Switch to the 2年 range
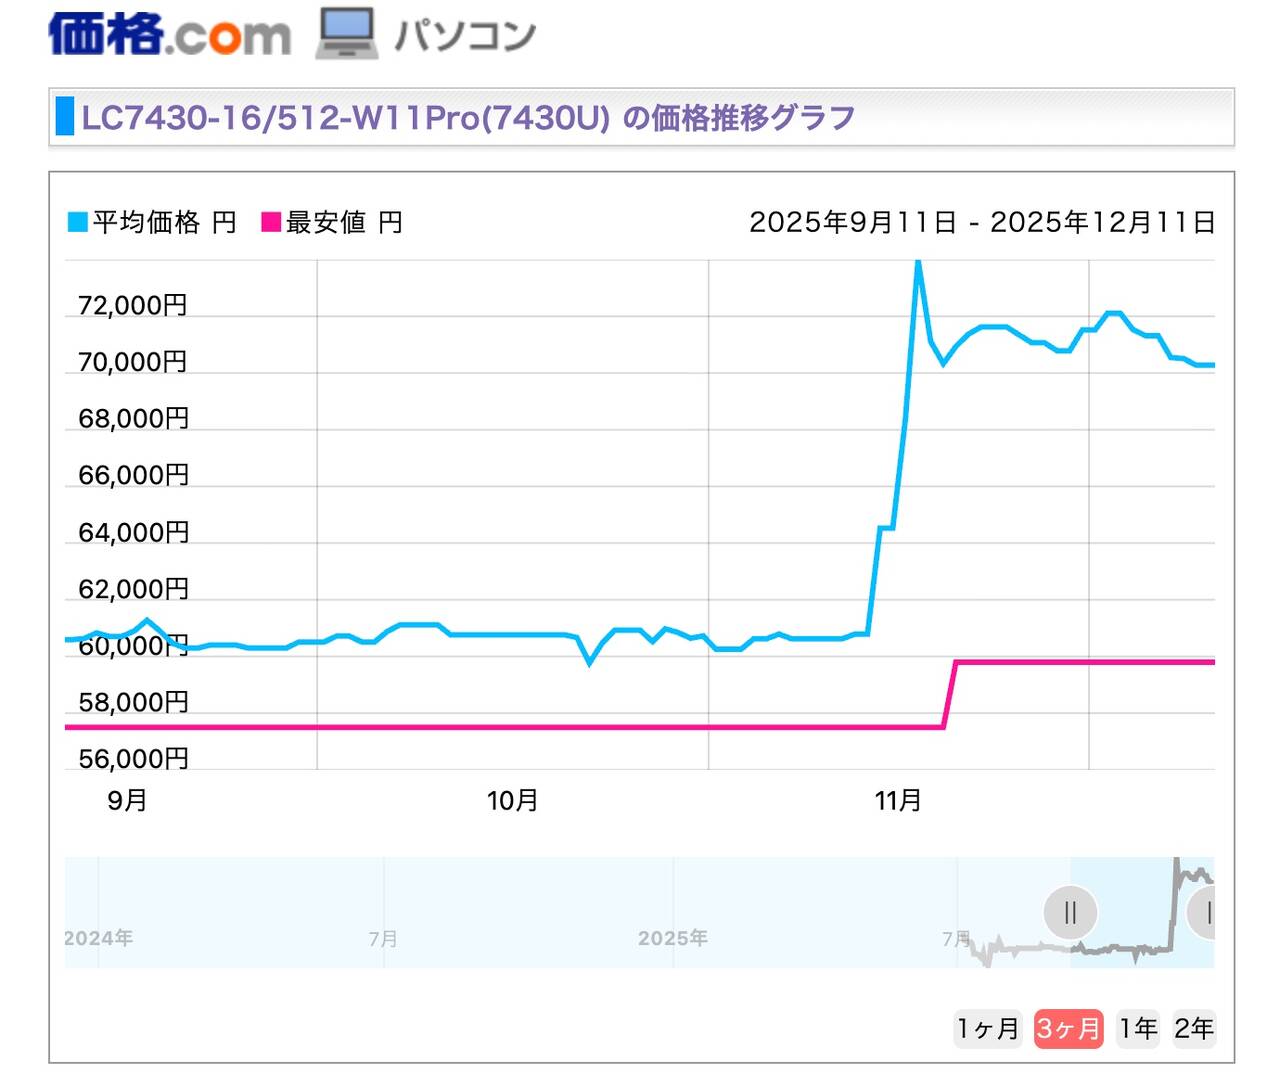This screenshot has width=1280, height=1074. (x=1194, y=1028)
